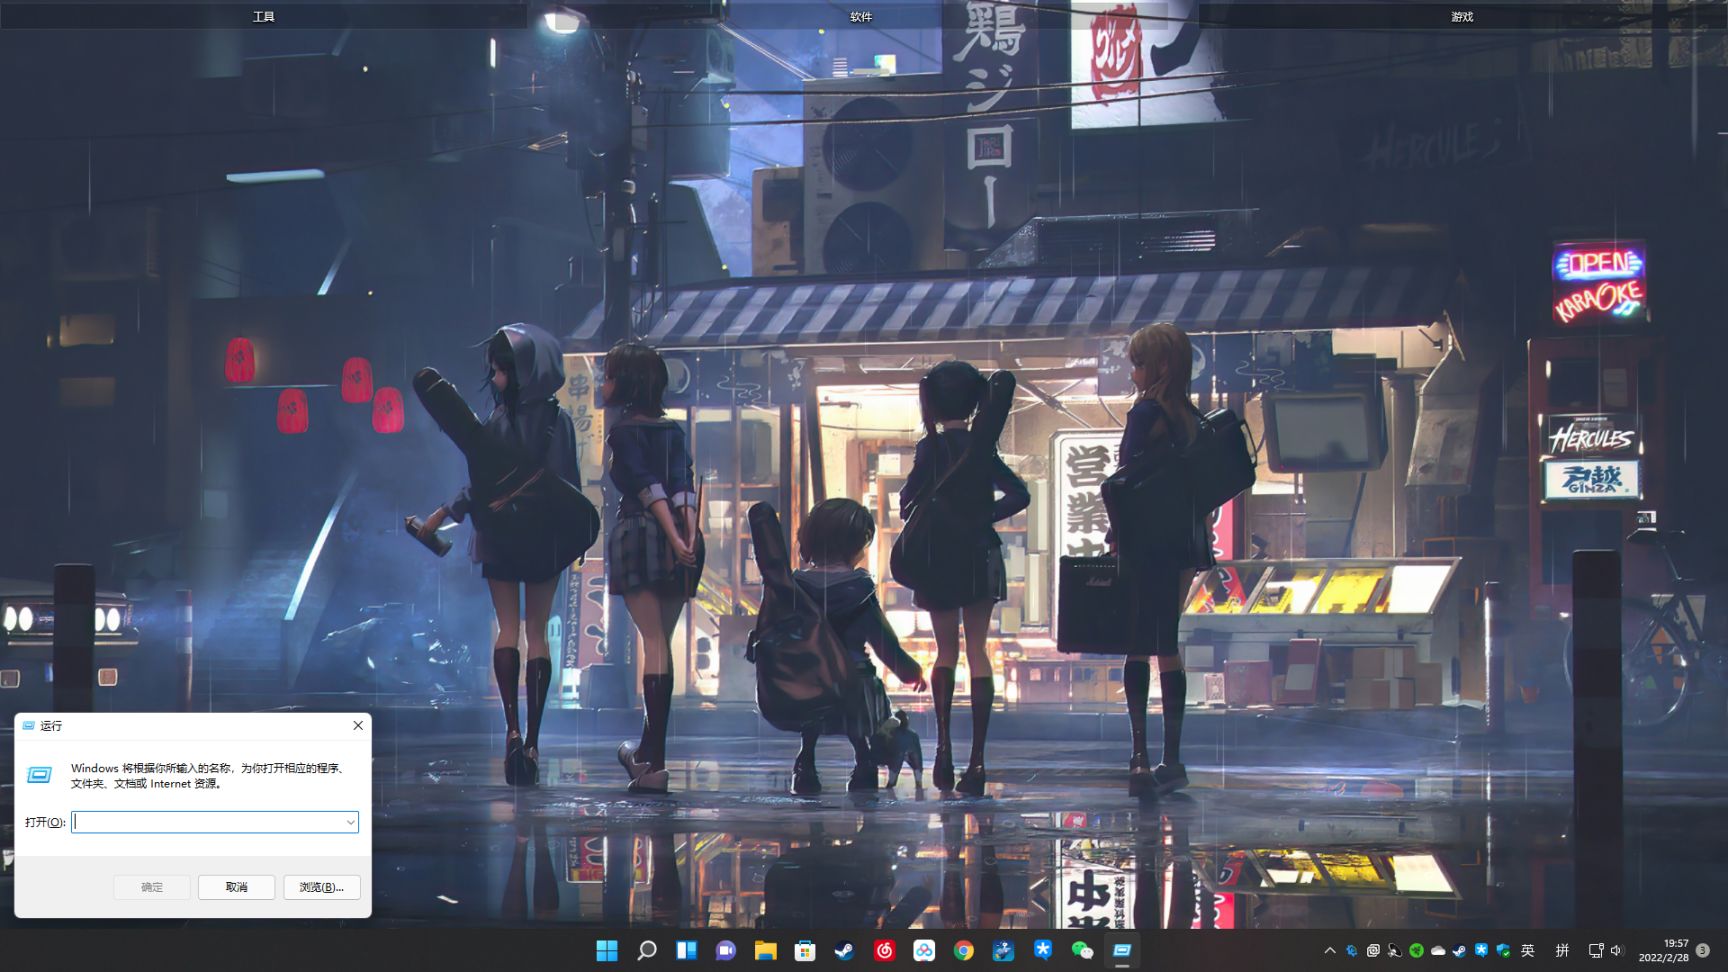Click the 确定 button in Run dialog

tap(152, 887)
